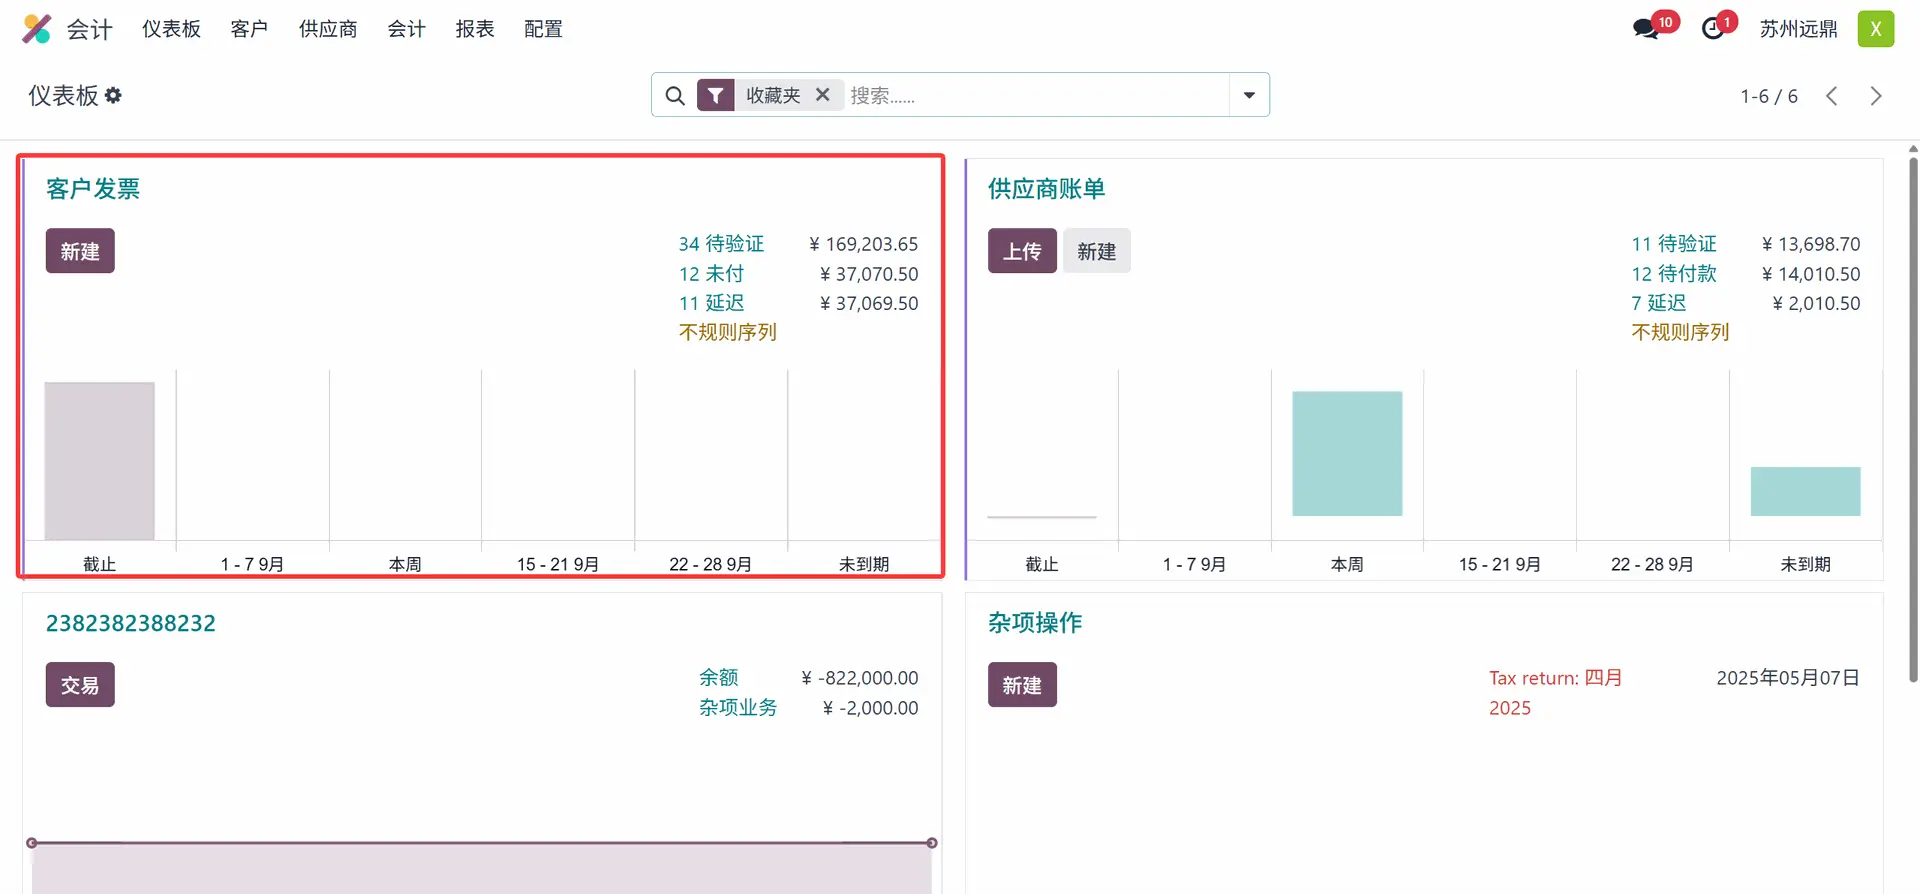Click the search magnifier icon
Screen dimensions: 1920x894
click(x=675, y=96)
